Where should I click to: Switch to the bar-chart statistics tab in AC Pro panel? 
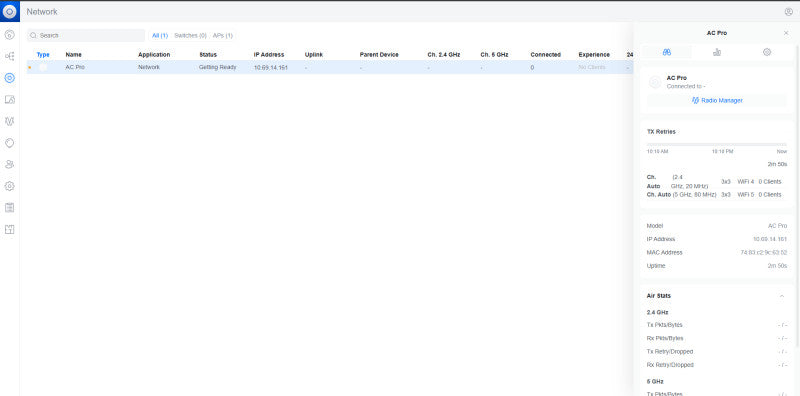[717, 52]
